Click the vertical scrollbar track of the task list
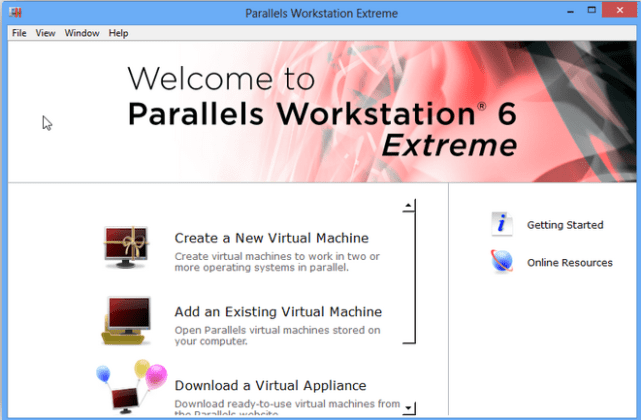The width and height of the screenshot is (641, 420). pyautogui.click(x=412, y=300)
